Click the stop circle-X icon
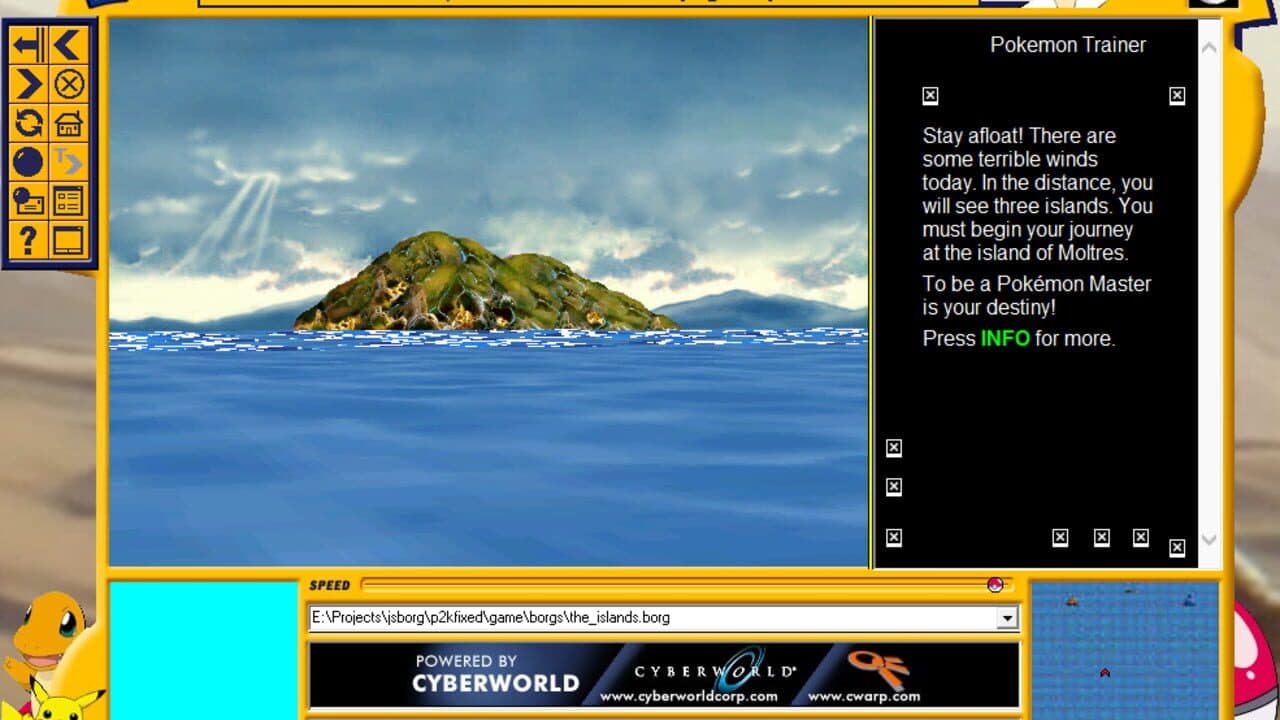Viewport: 1280px width, 720px height. (x=68, y=85)
